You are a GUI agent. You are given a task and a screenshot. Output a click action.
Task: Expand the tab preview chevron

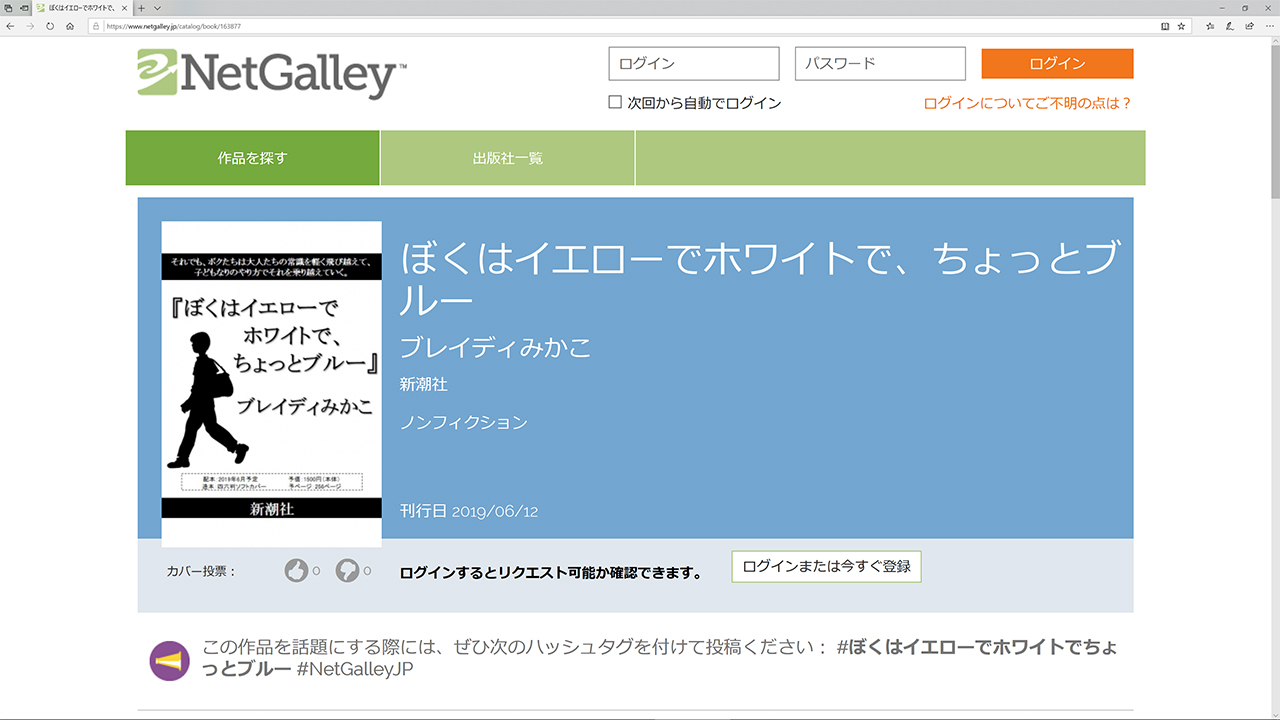coord(157,7)
